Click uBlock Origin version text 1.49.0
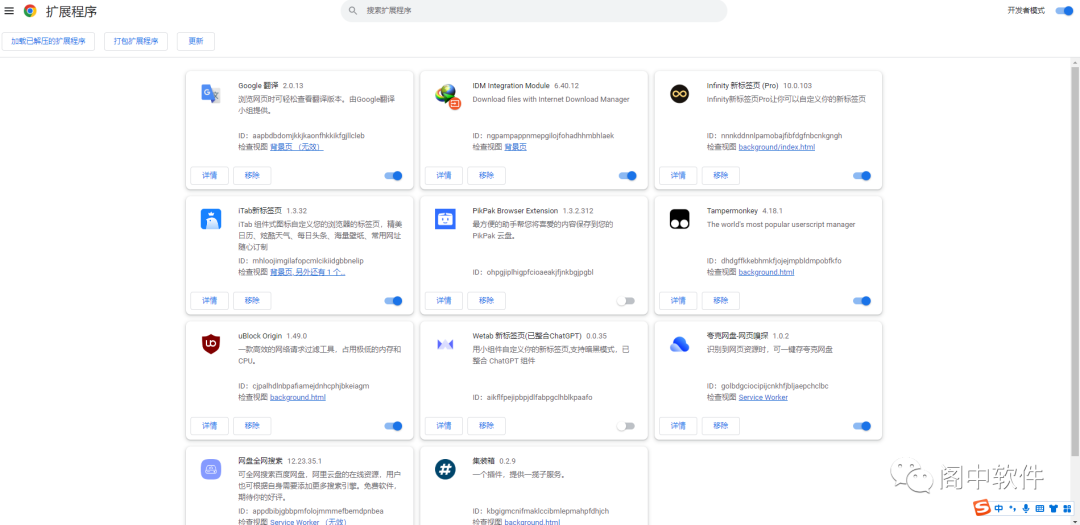 (x=295, y=336)
